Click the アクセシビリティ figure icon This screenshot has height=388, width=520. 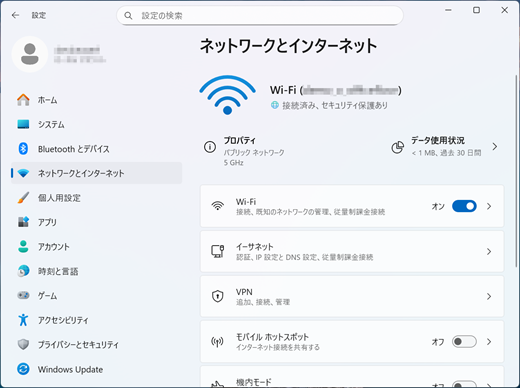23,320
